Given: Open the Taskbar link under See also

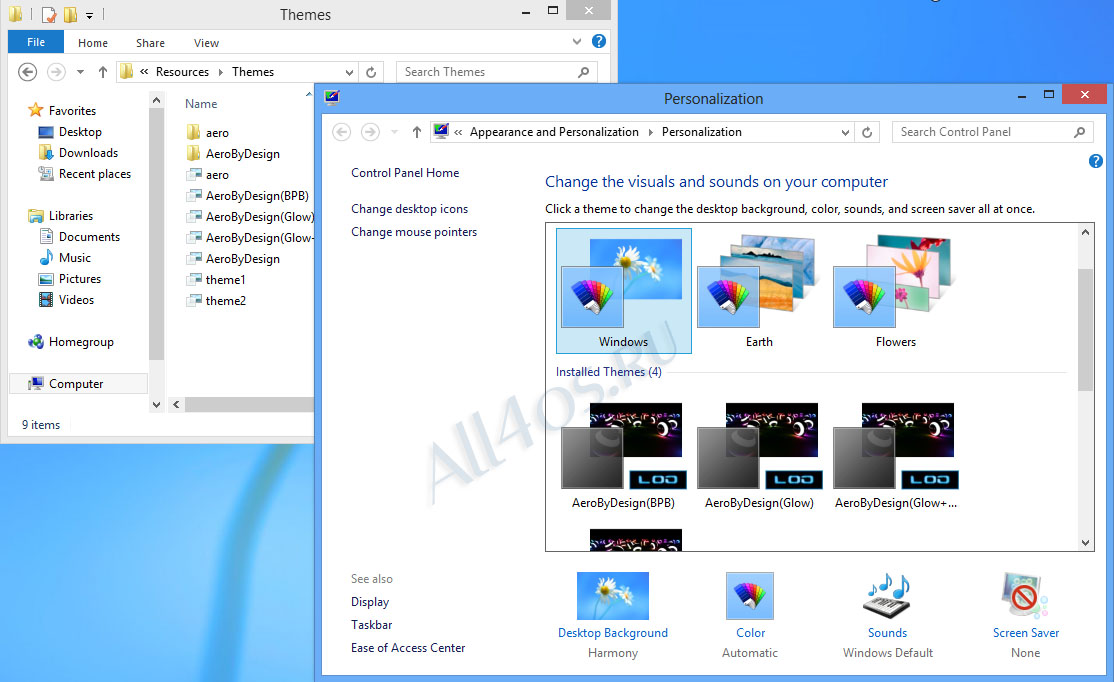Looking at the screenshot, I should click(372, 624).
